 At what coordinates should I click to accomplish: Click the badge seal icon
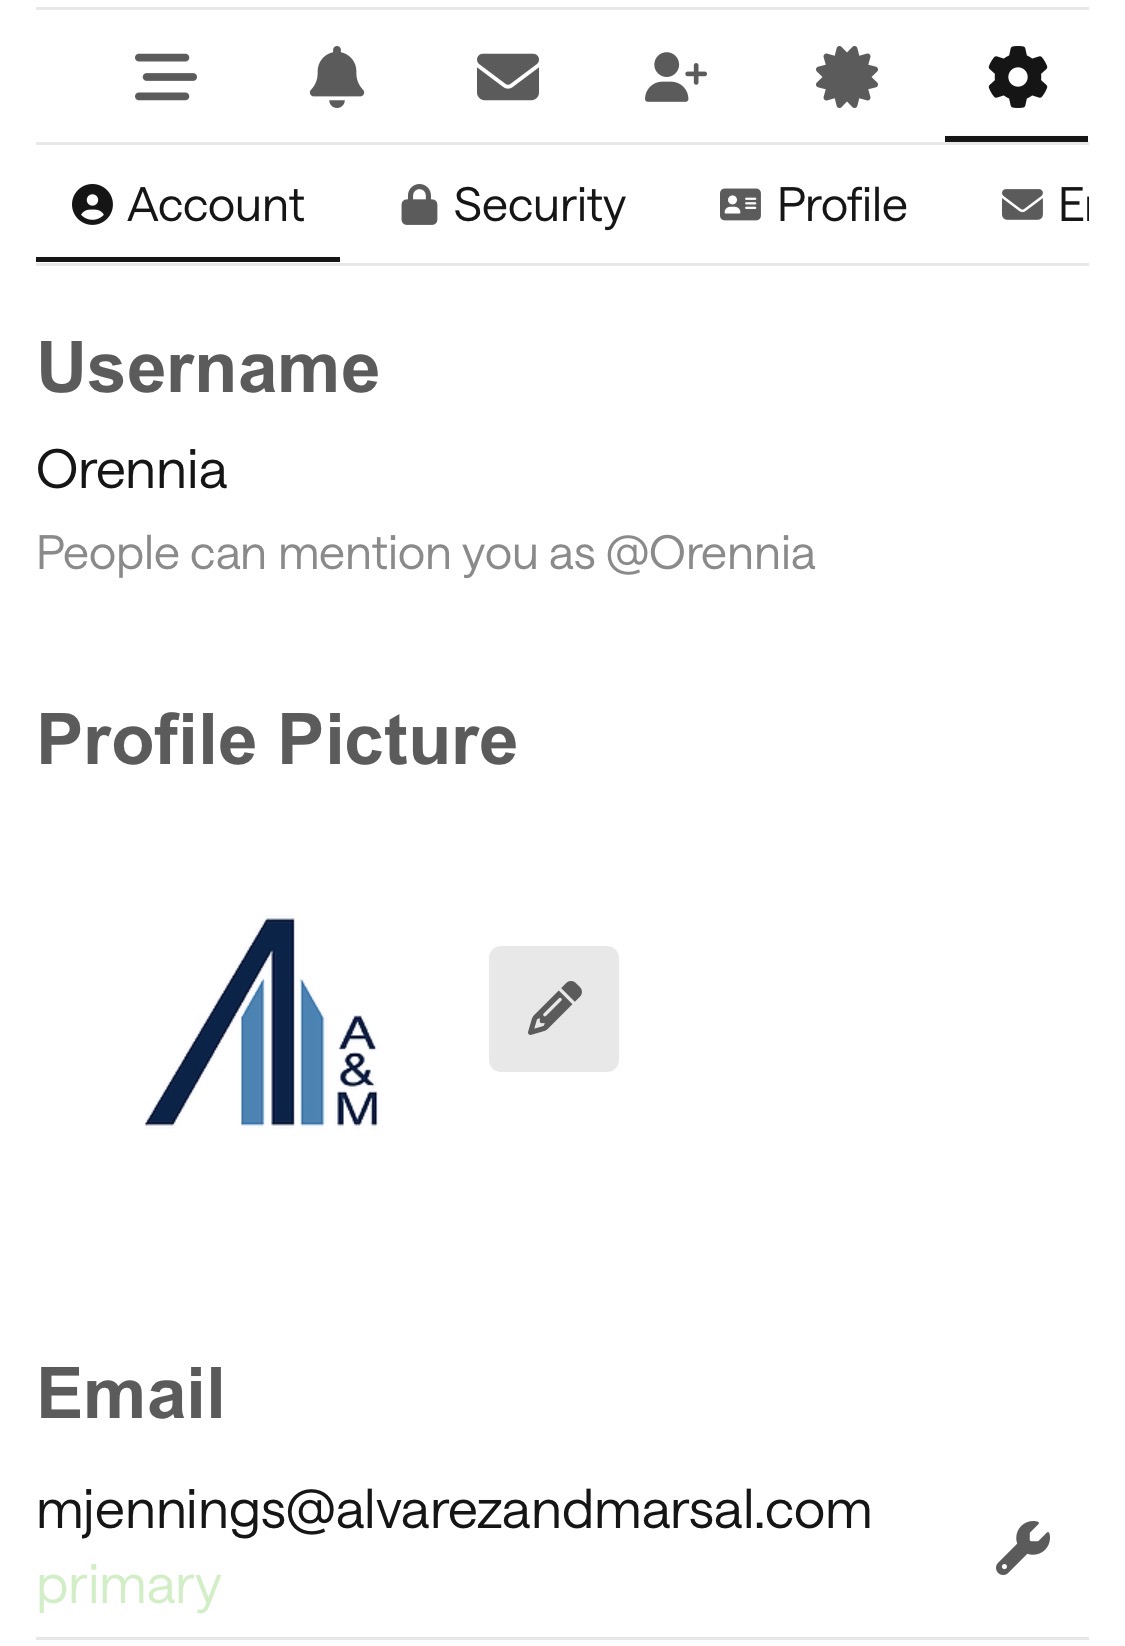[847, 77]
